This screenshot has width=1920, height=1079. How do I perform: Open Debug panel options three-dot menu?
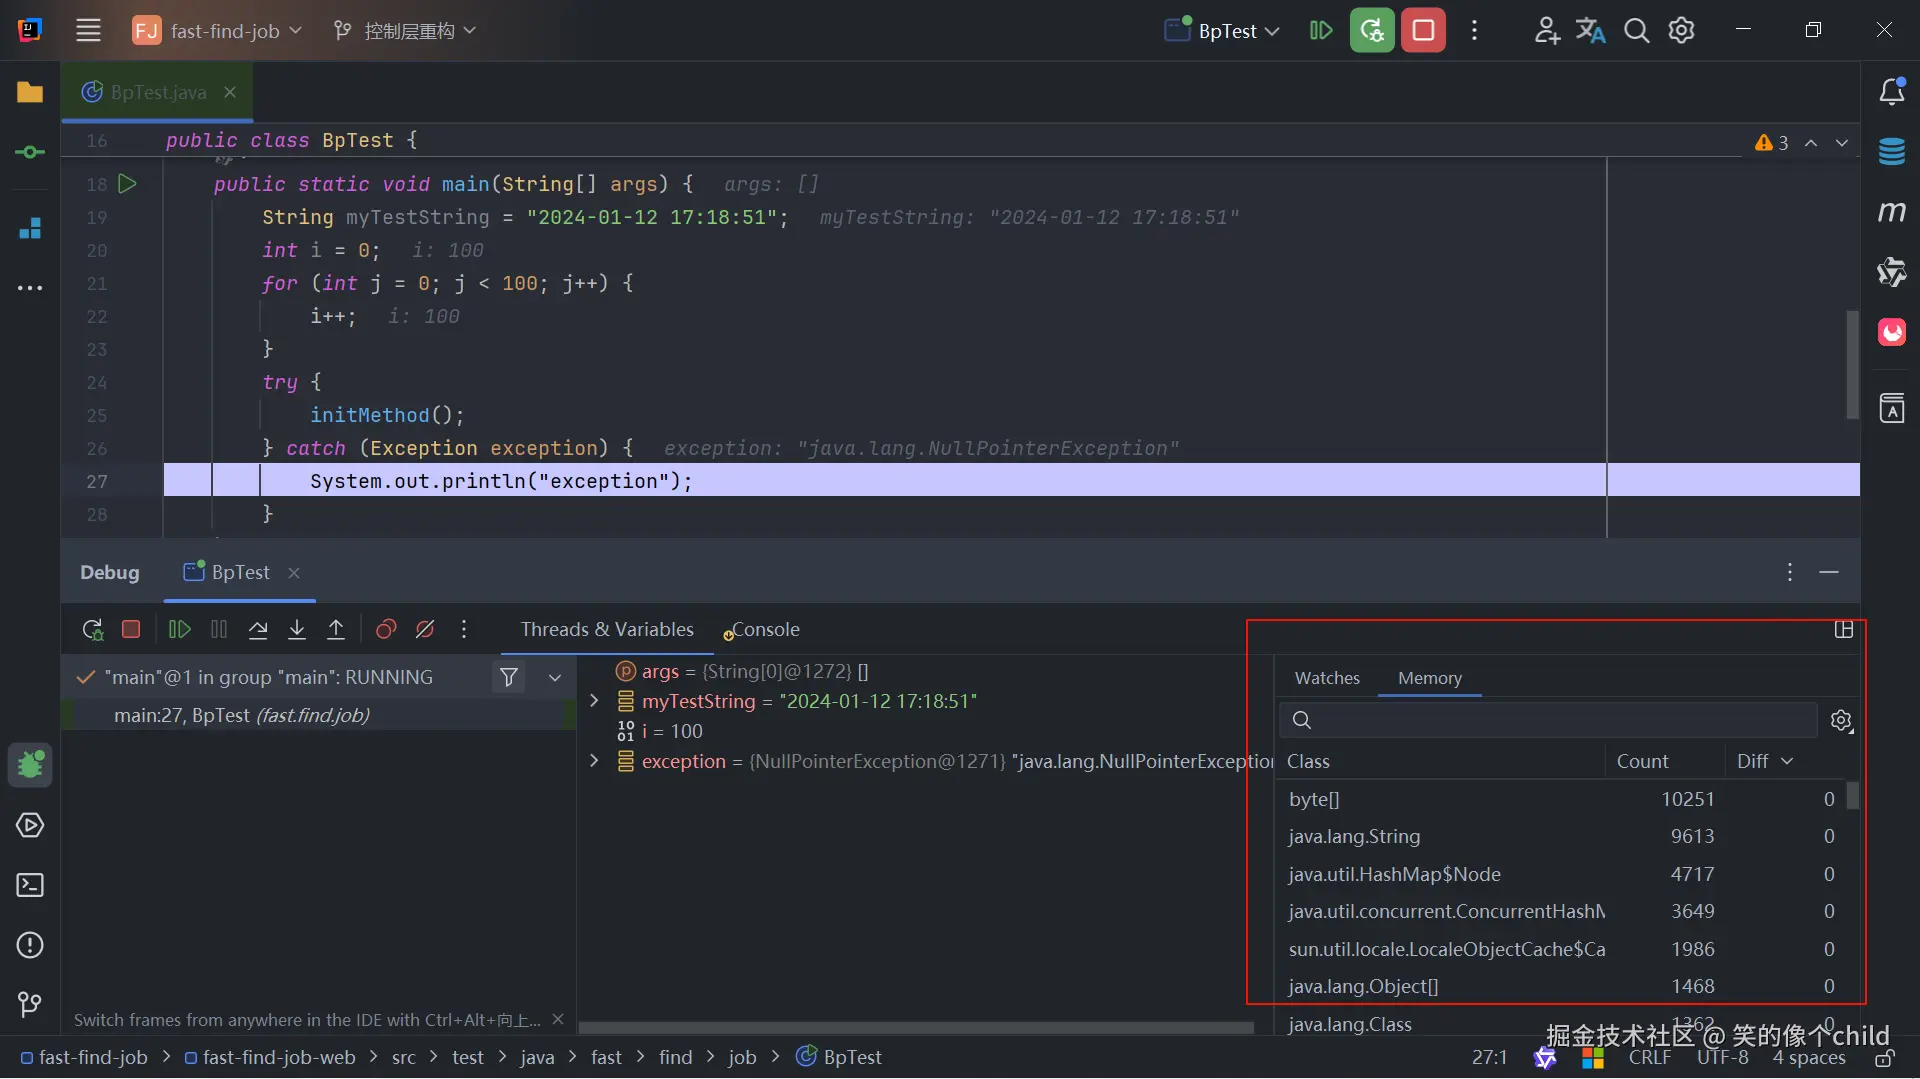[x=1790, y=572]
